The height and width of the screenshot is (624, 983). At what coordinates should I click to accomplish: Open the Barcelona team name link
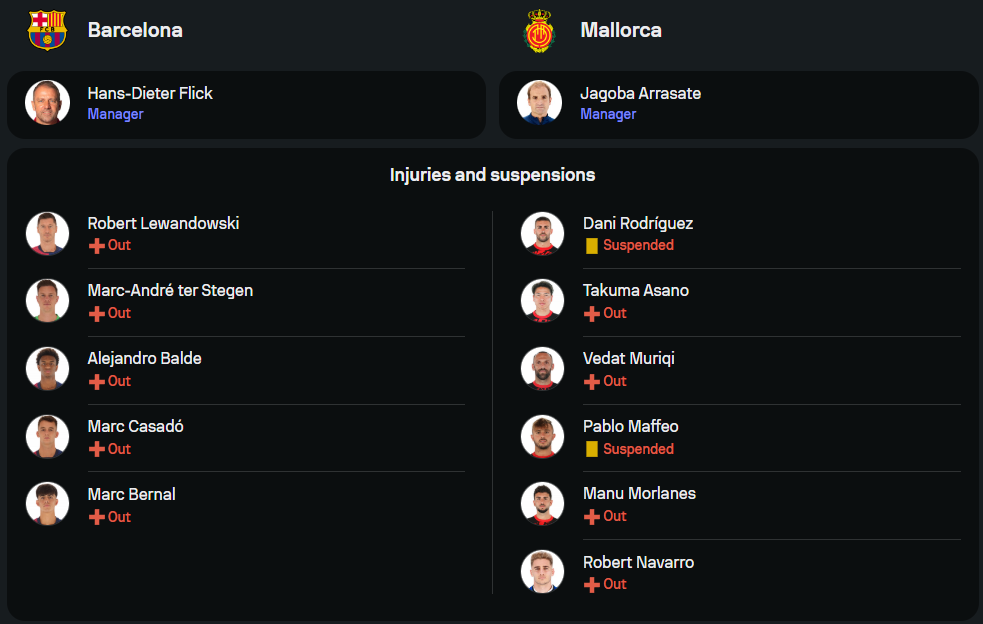[135, 30]
